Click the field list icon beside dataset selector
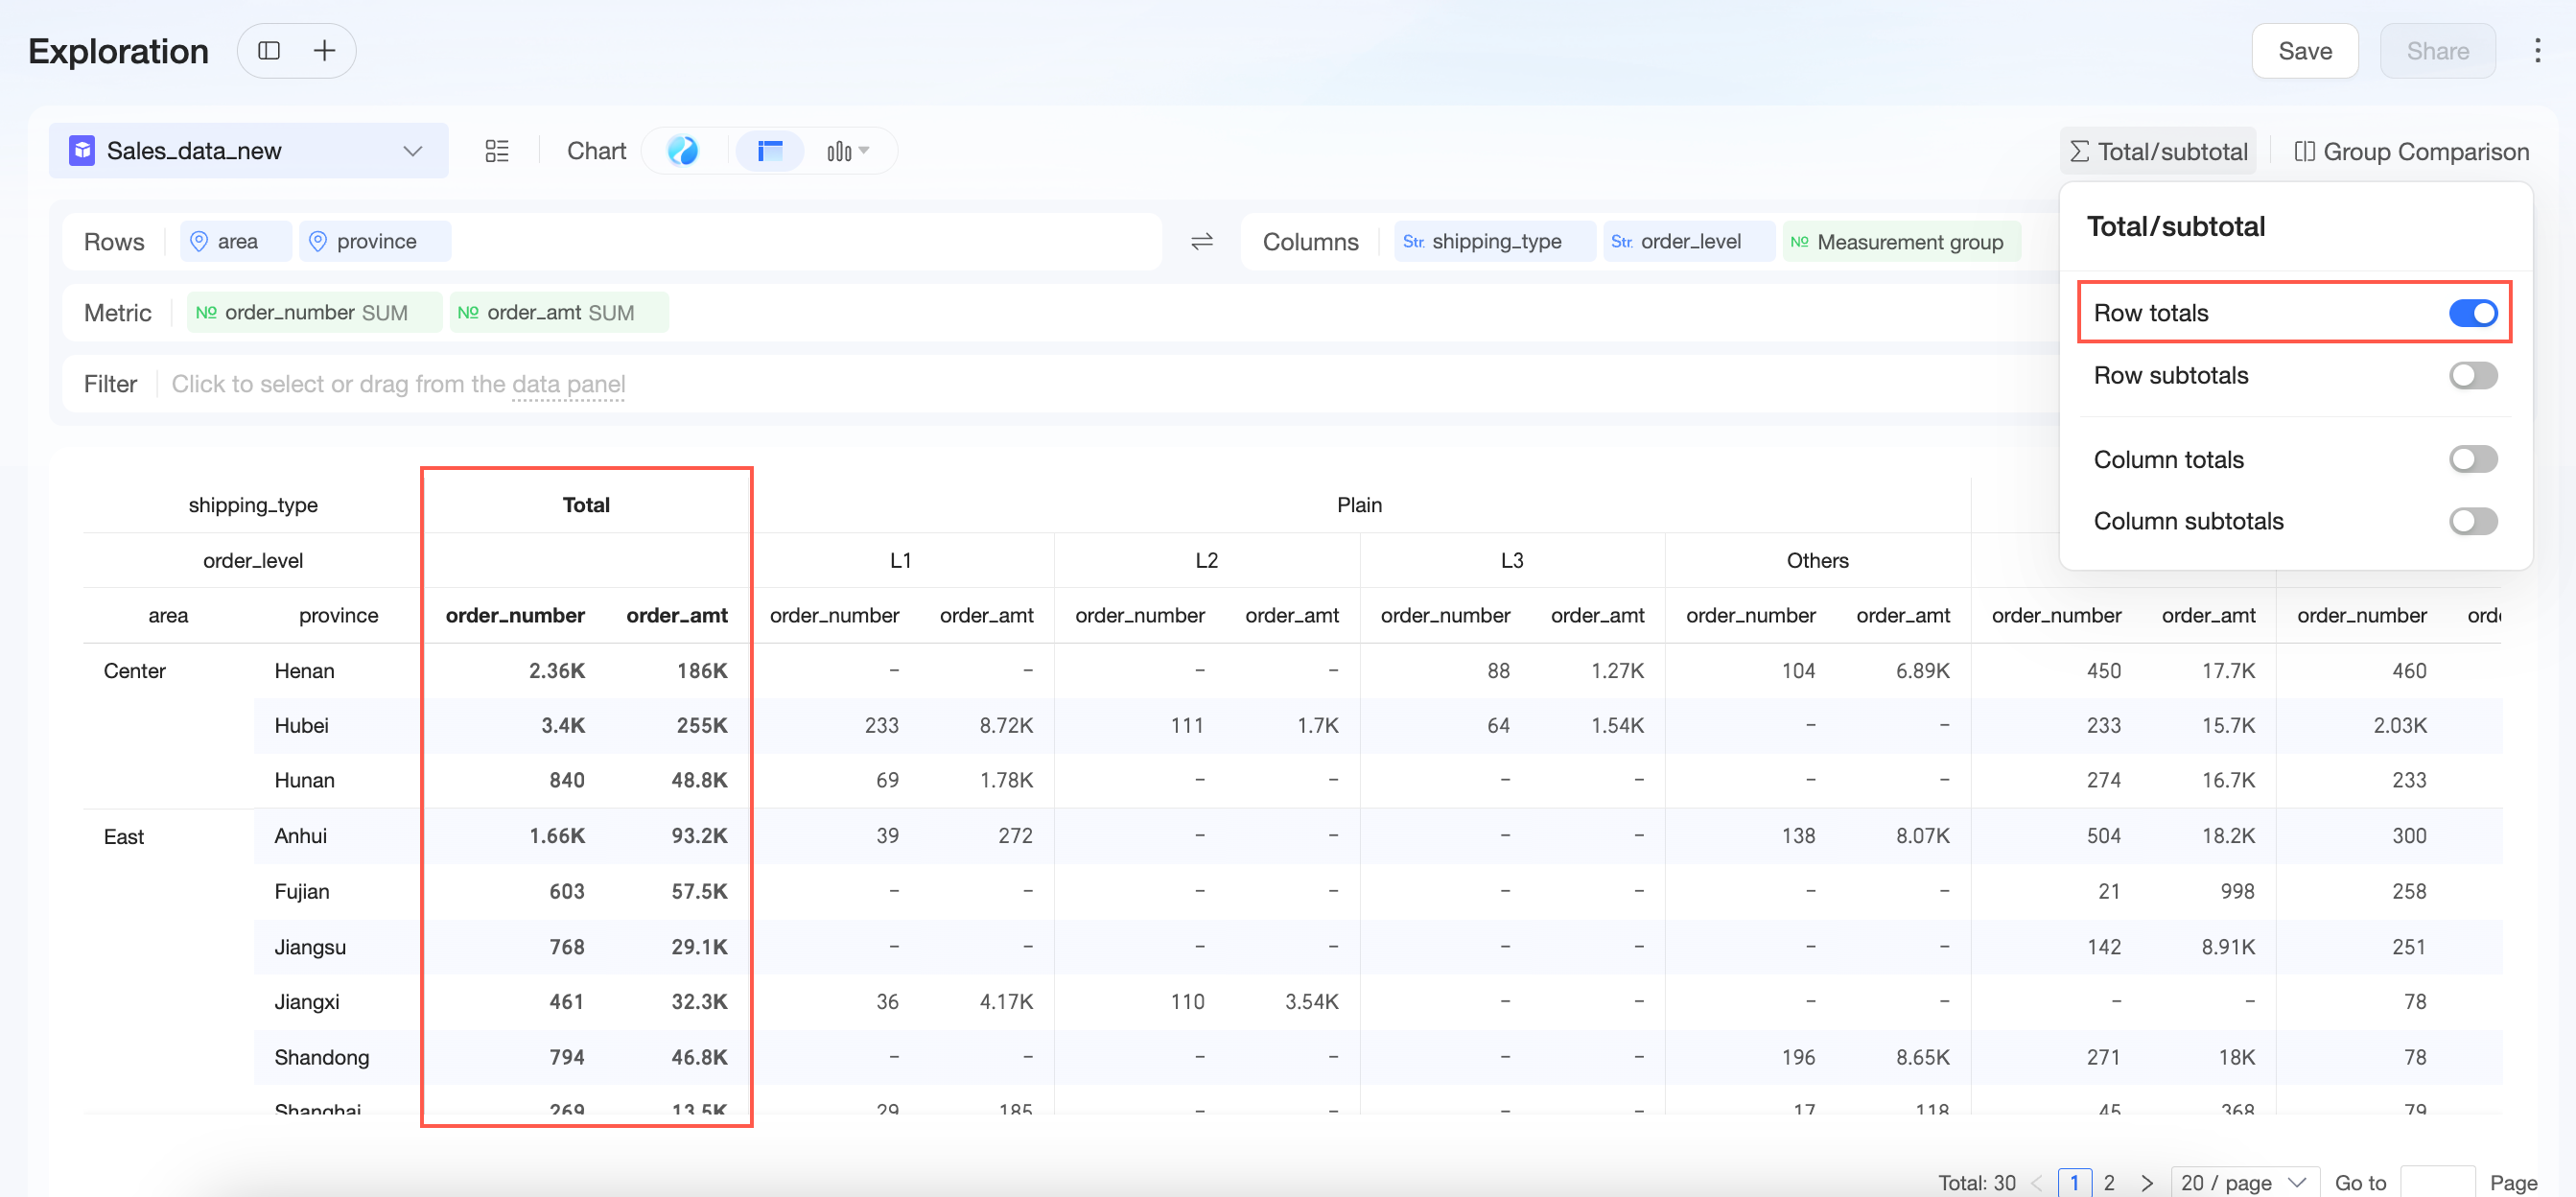The image size is (2576, 1197). click(x=497, y=151)
